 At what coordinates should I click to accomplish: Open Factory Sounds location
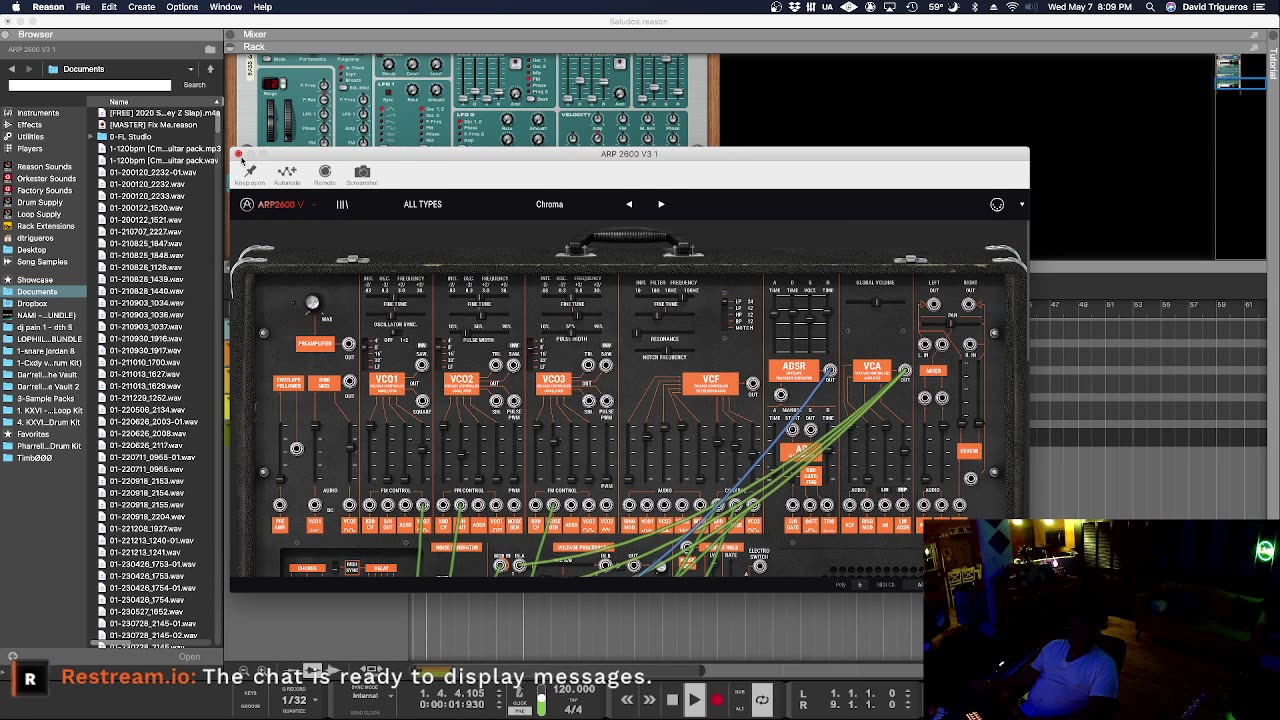click(x=44, y=191)
